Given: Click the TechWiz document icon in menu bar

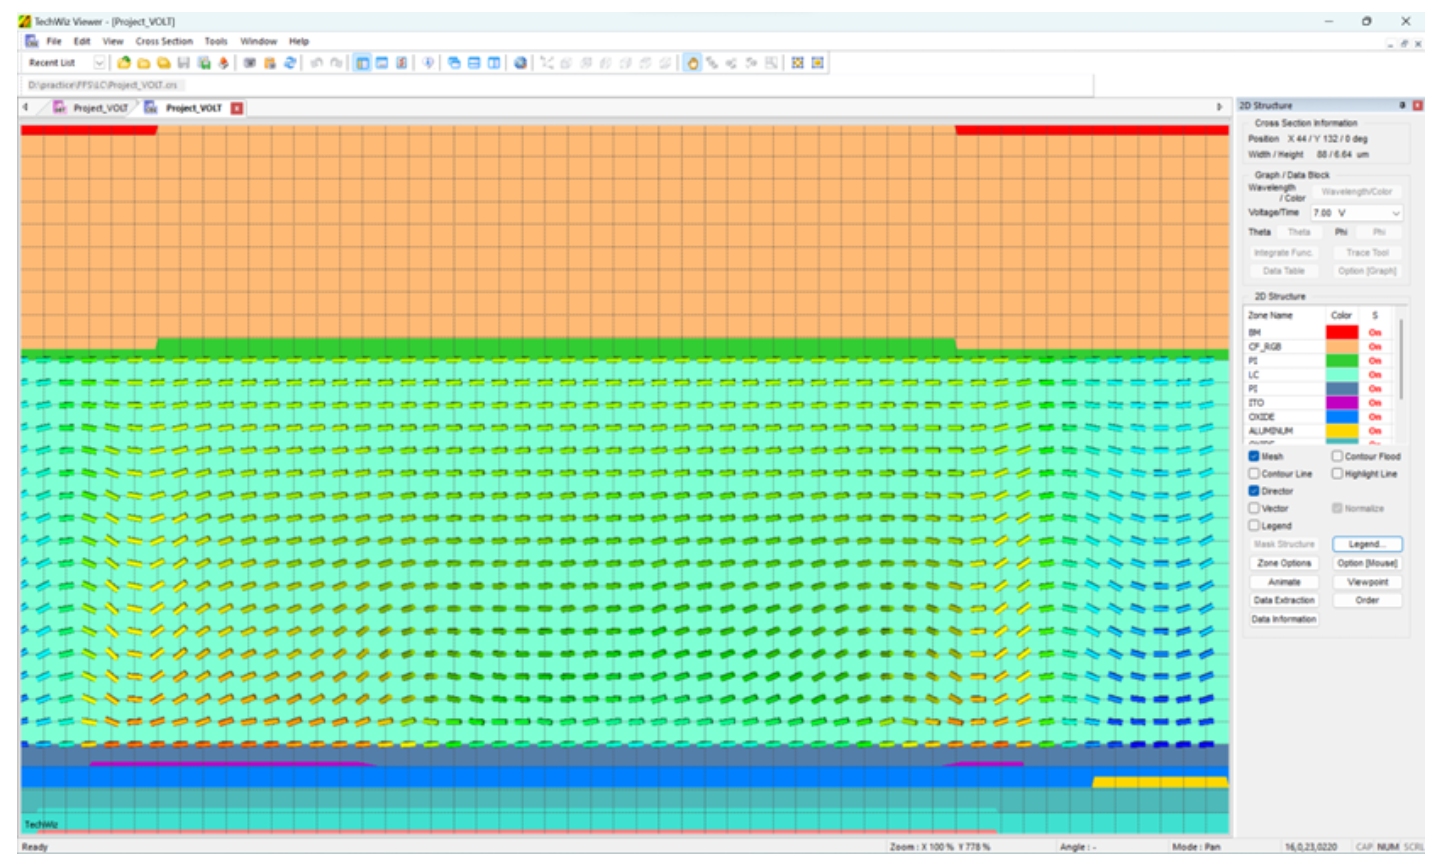Looking at the screenshot, I should [x=31, y=41].
